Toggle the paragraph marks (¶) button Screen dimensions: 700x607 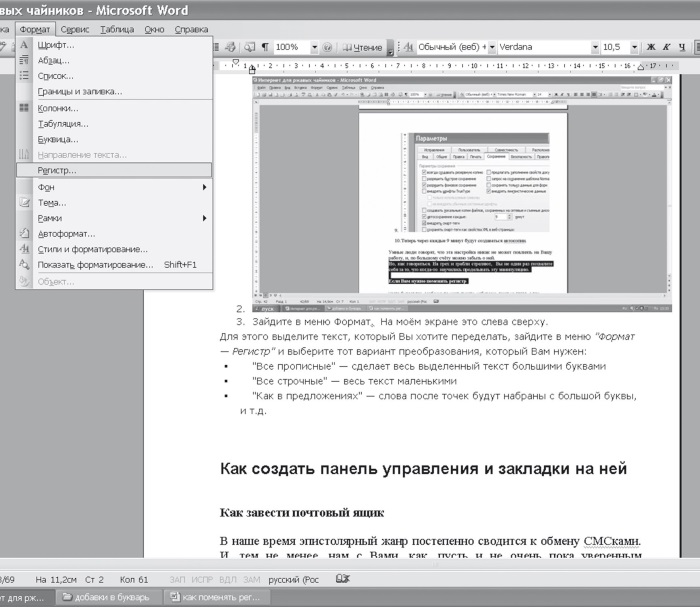tap(265, 47)
